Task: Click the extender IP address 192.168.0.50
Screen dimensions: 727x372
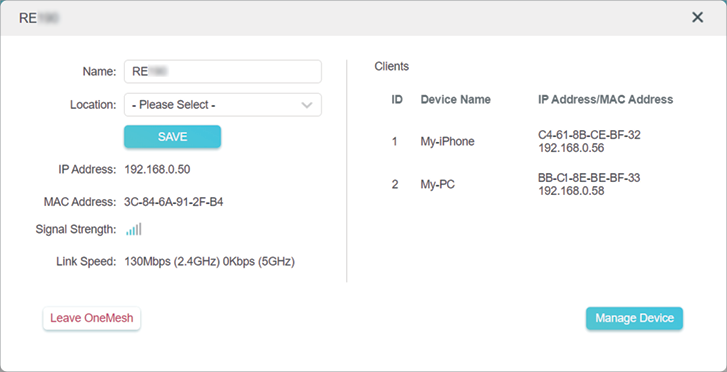Action: coord(157,169)
